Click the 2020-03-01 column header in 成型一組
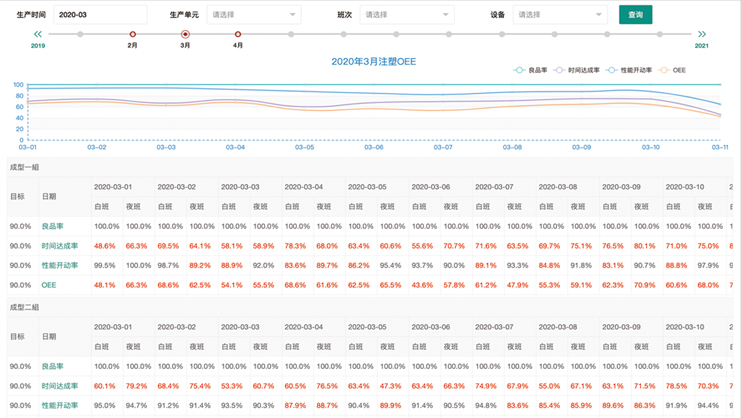The width and height of the screenshot is (741, 418). pyautogui.click(x=113, y=187)
